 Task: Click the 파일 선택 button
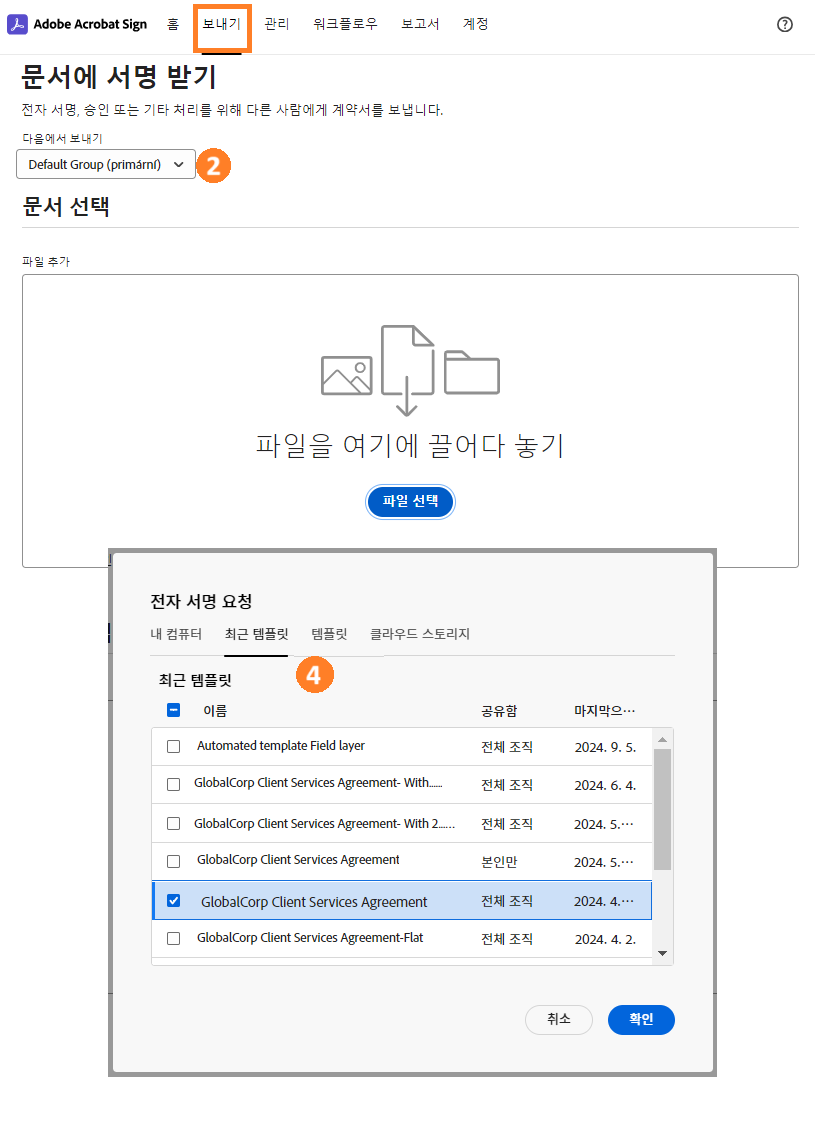click(410, 501)
